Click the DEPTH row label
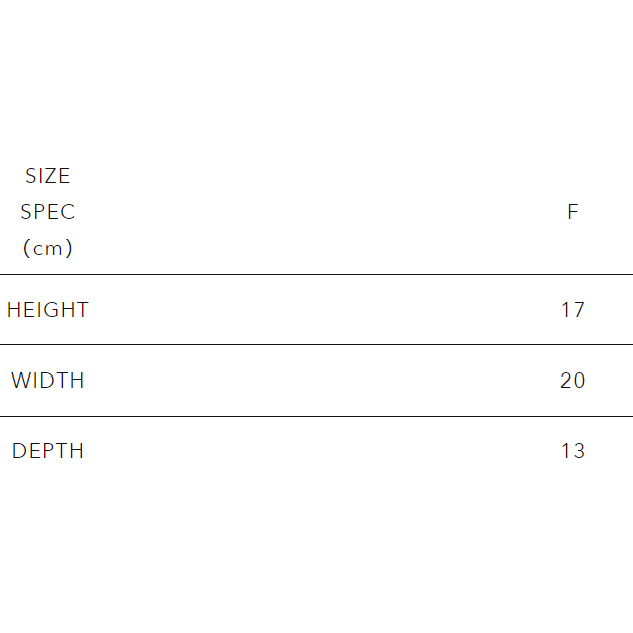The height and width of the screenshot is (633, 633). [x=48, y=451]
